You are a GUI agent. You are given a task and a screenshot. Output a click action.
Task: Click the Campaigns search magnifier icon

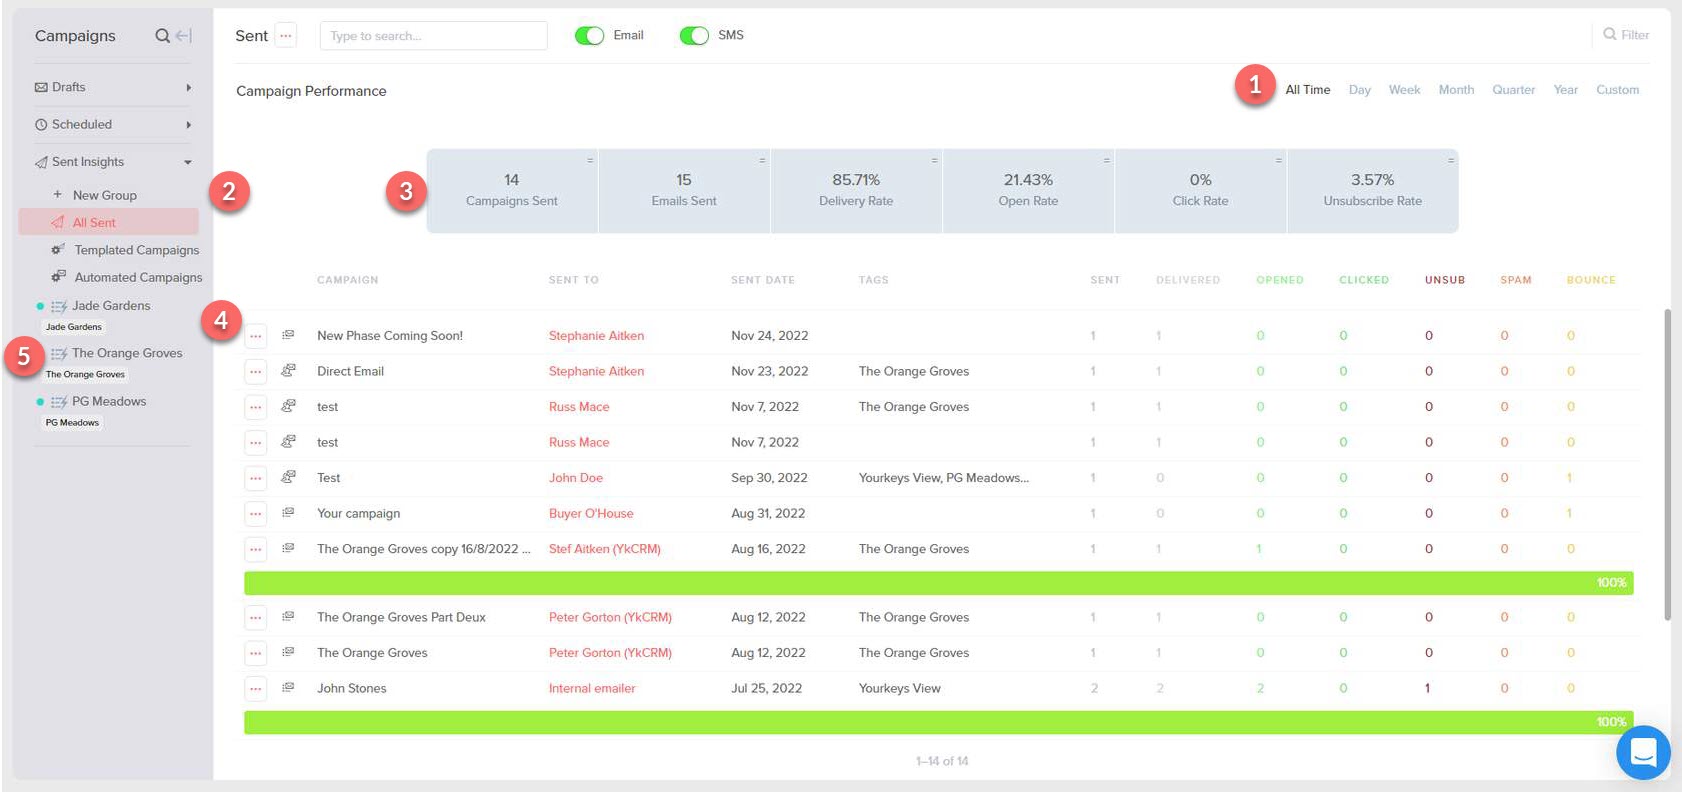[x=162, y=36]
